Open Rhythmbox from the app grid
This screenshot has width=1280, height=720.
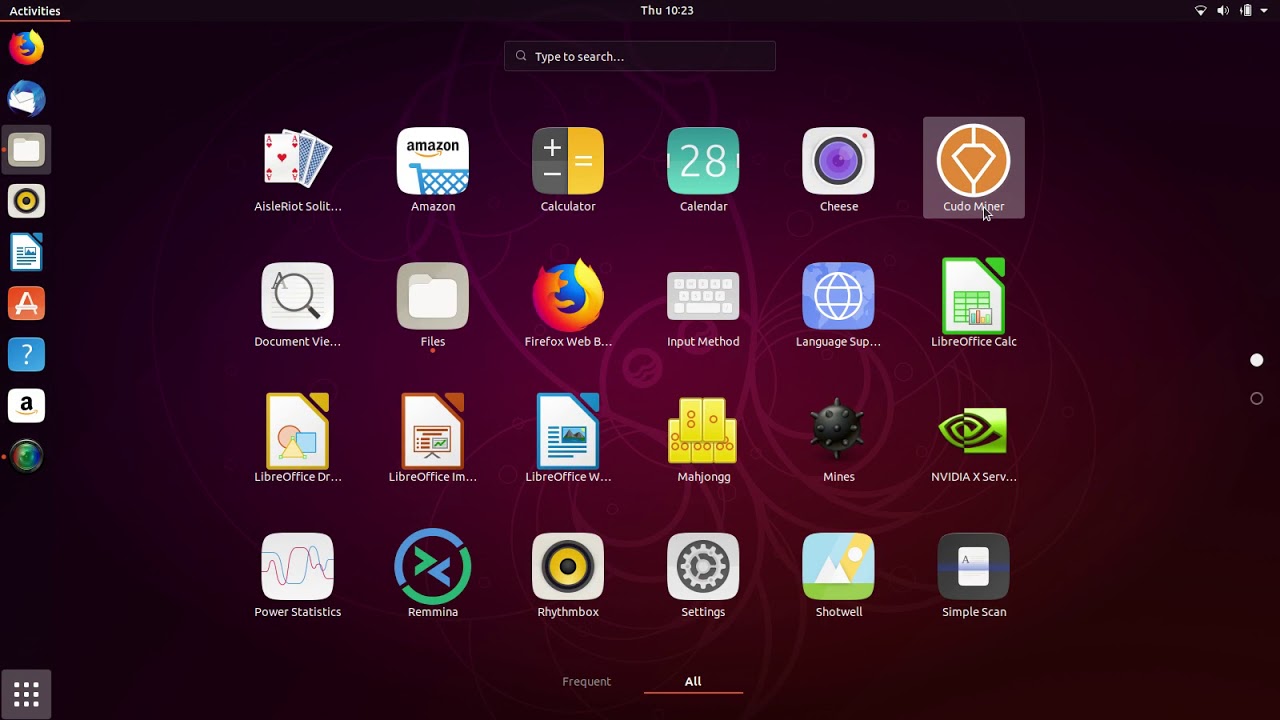click(568, 573)
